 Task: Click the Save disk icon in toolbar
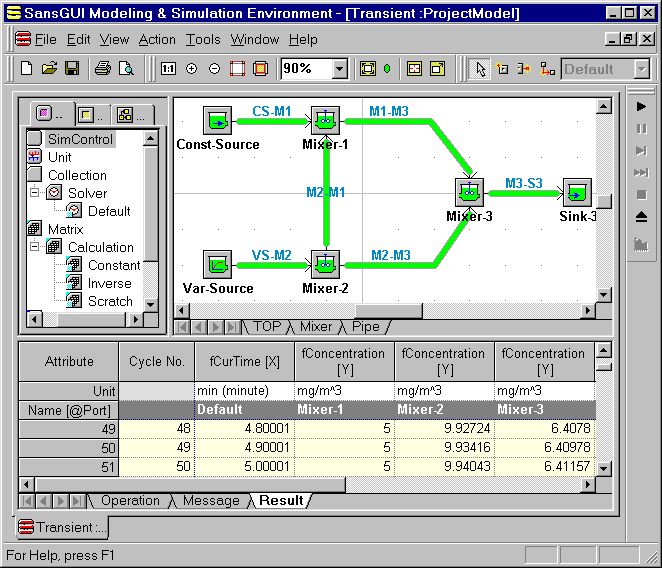pos(71,69)
